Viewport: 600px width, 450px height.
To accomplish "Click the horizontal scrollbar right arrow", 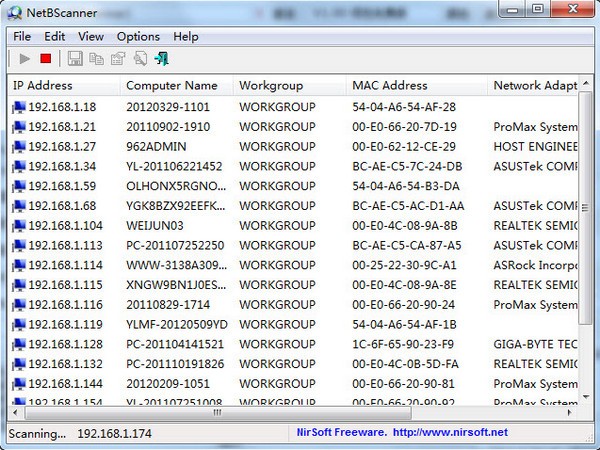I will coord(569,412).
